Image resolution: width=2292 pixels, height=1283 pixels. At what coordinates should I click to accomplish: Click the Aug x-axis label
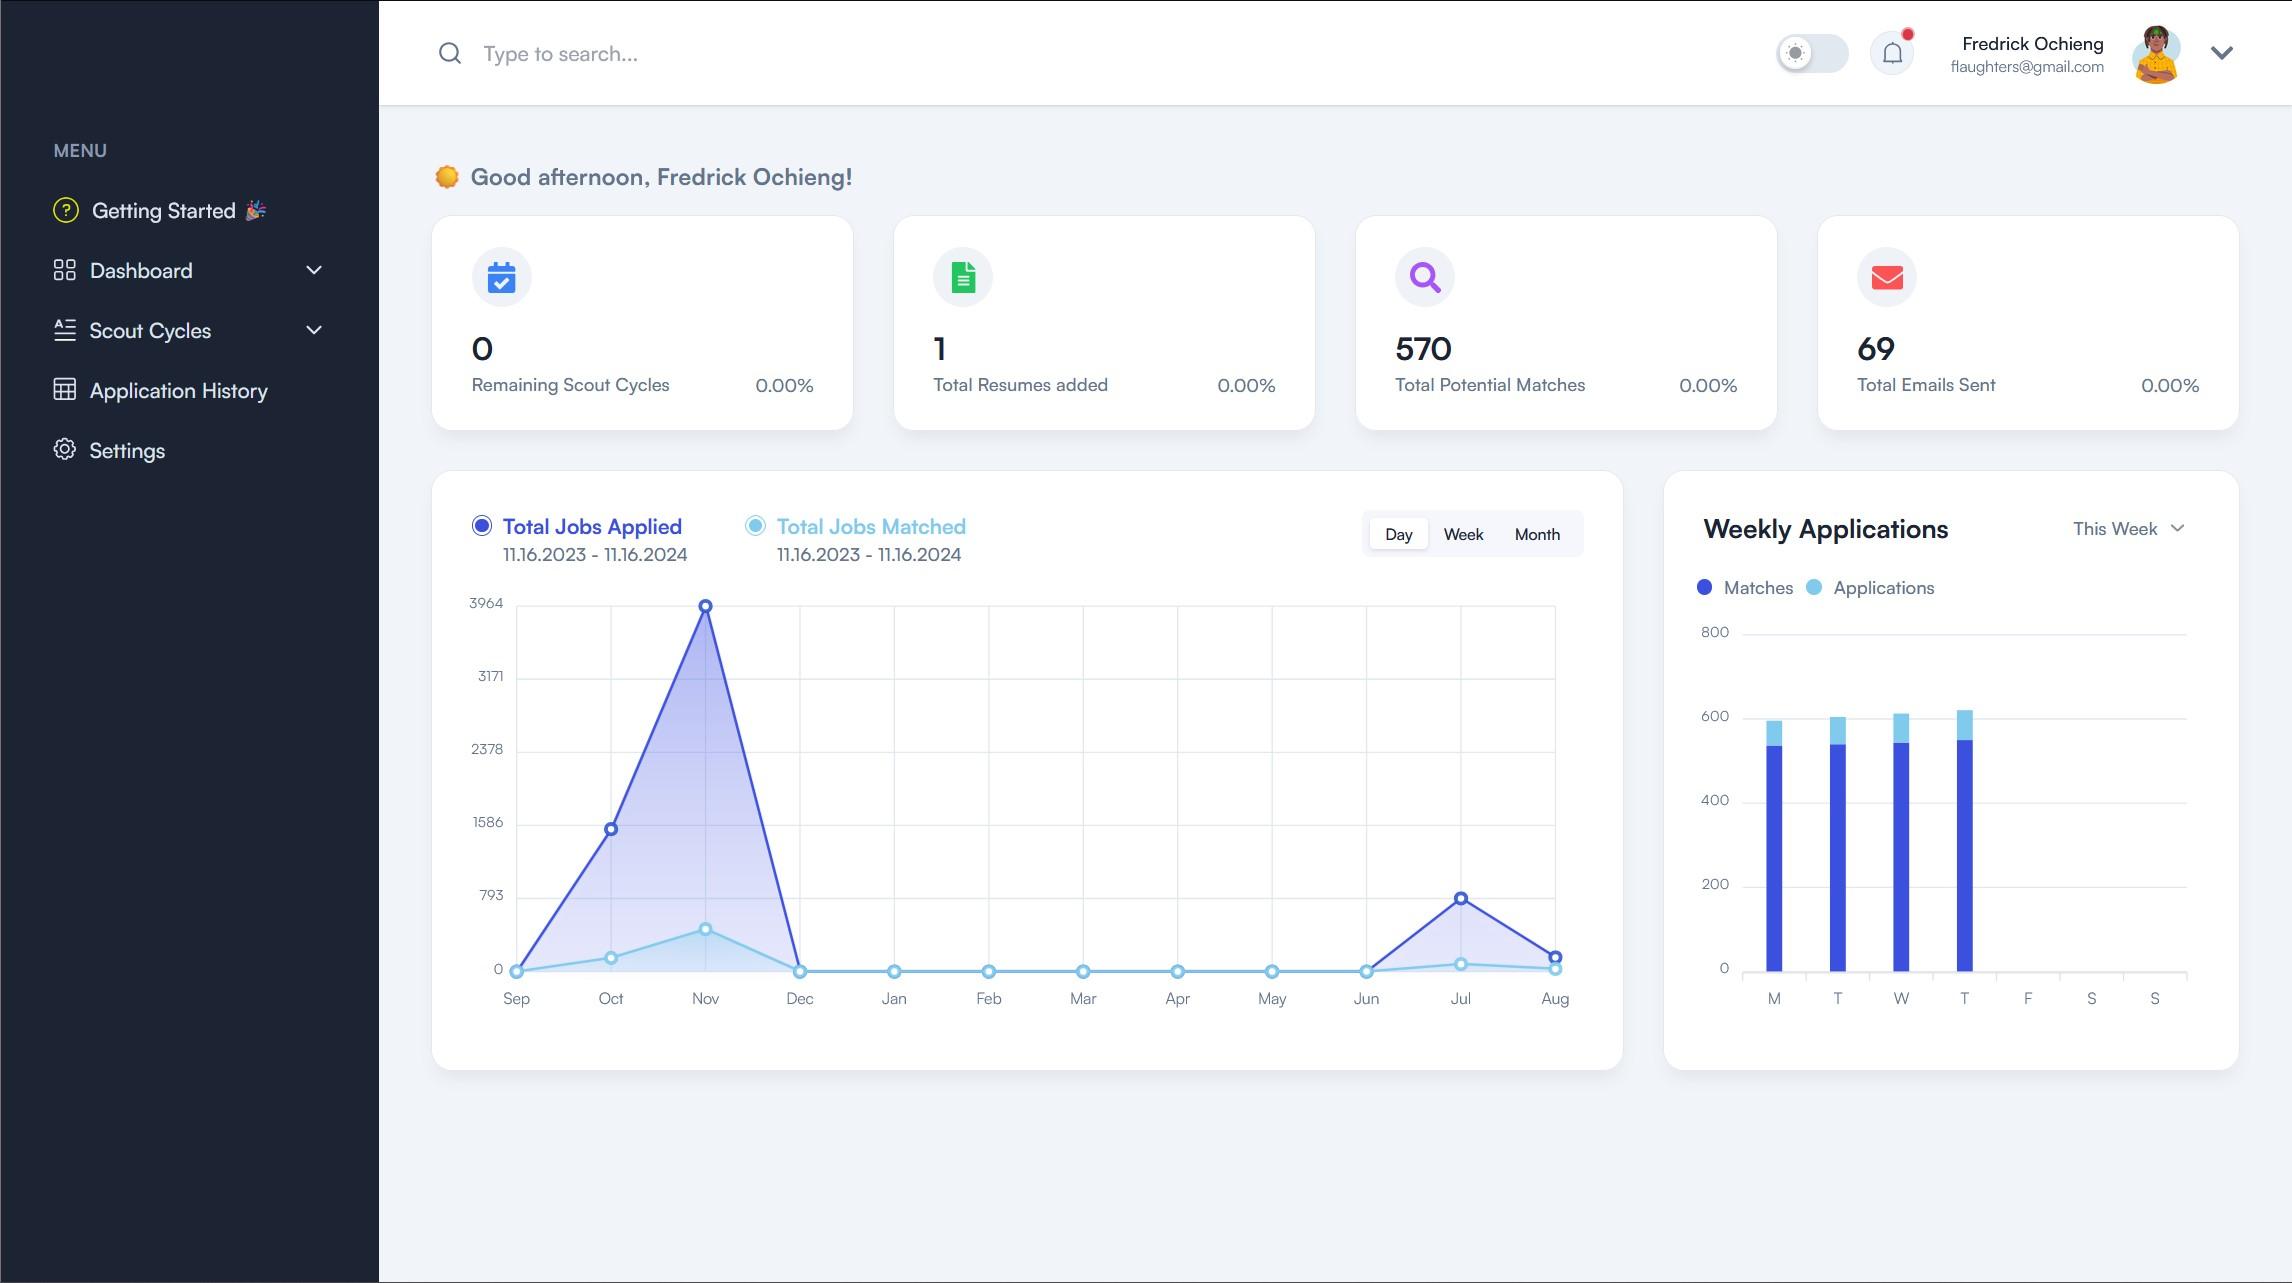click(1555, 998)
